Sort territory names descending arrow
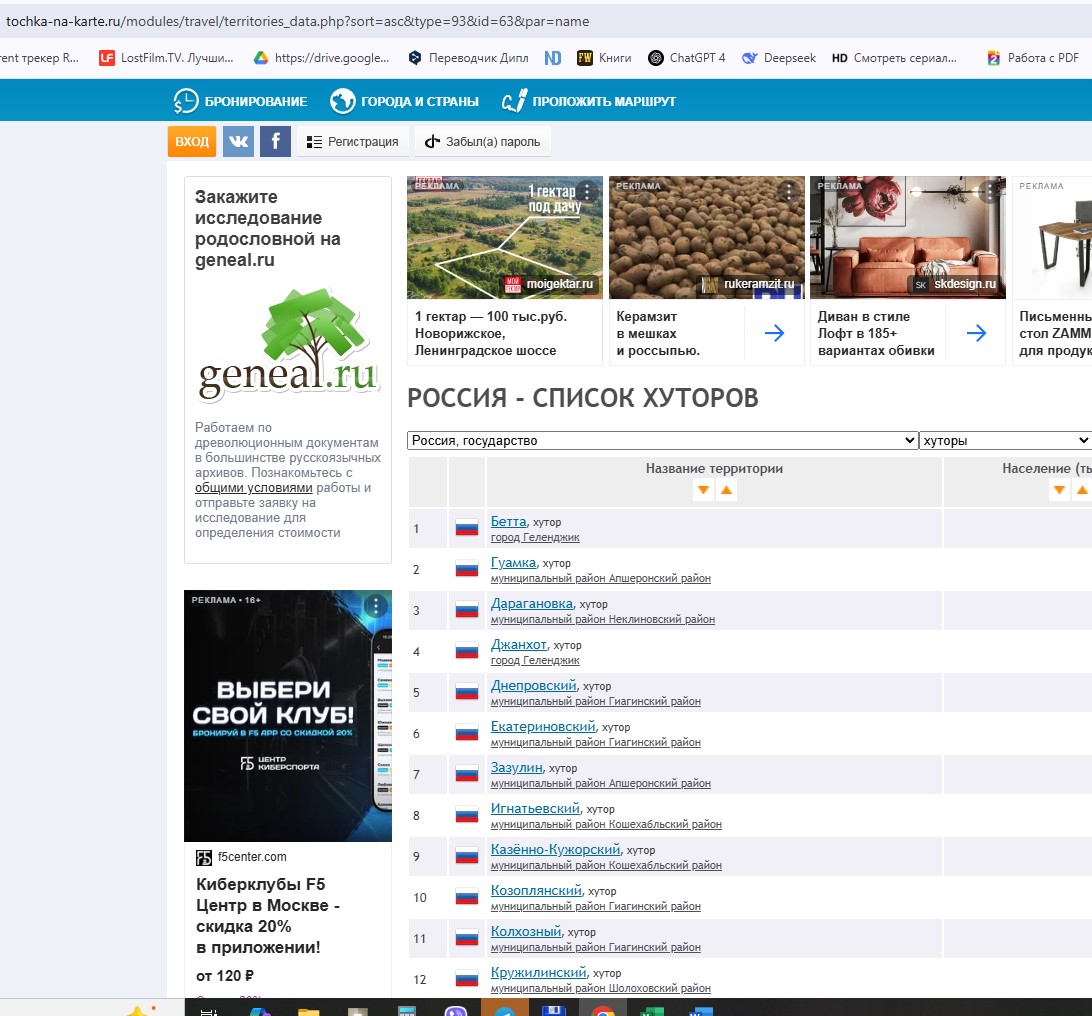This screenshot has width=1092, height=1016. [x=703, y=490]
